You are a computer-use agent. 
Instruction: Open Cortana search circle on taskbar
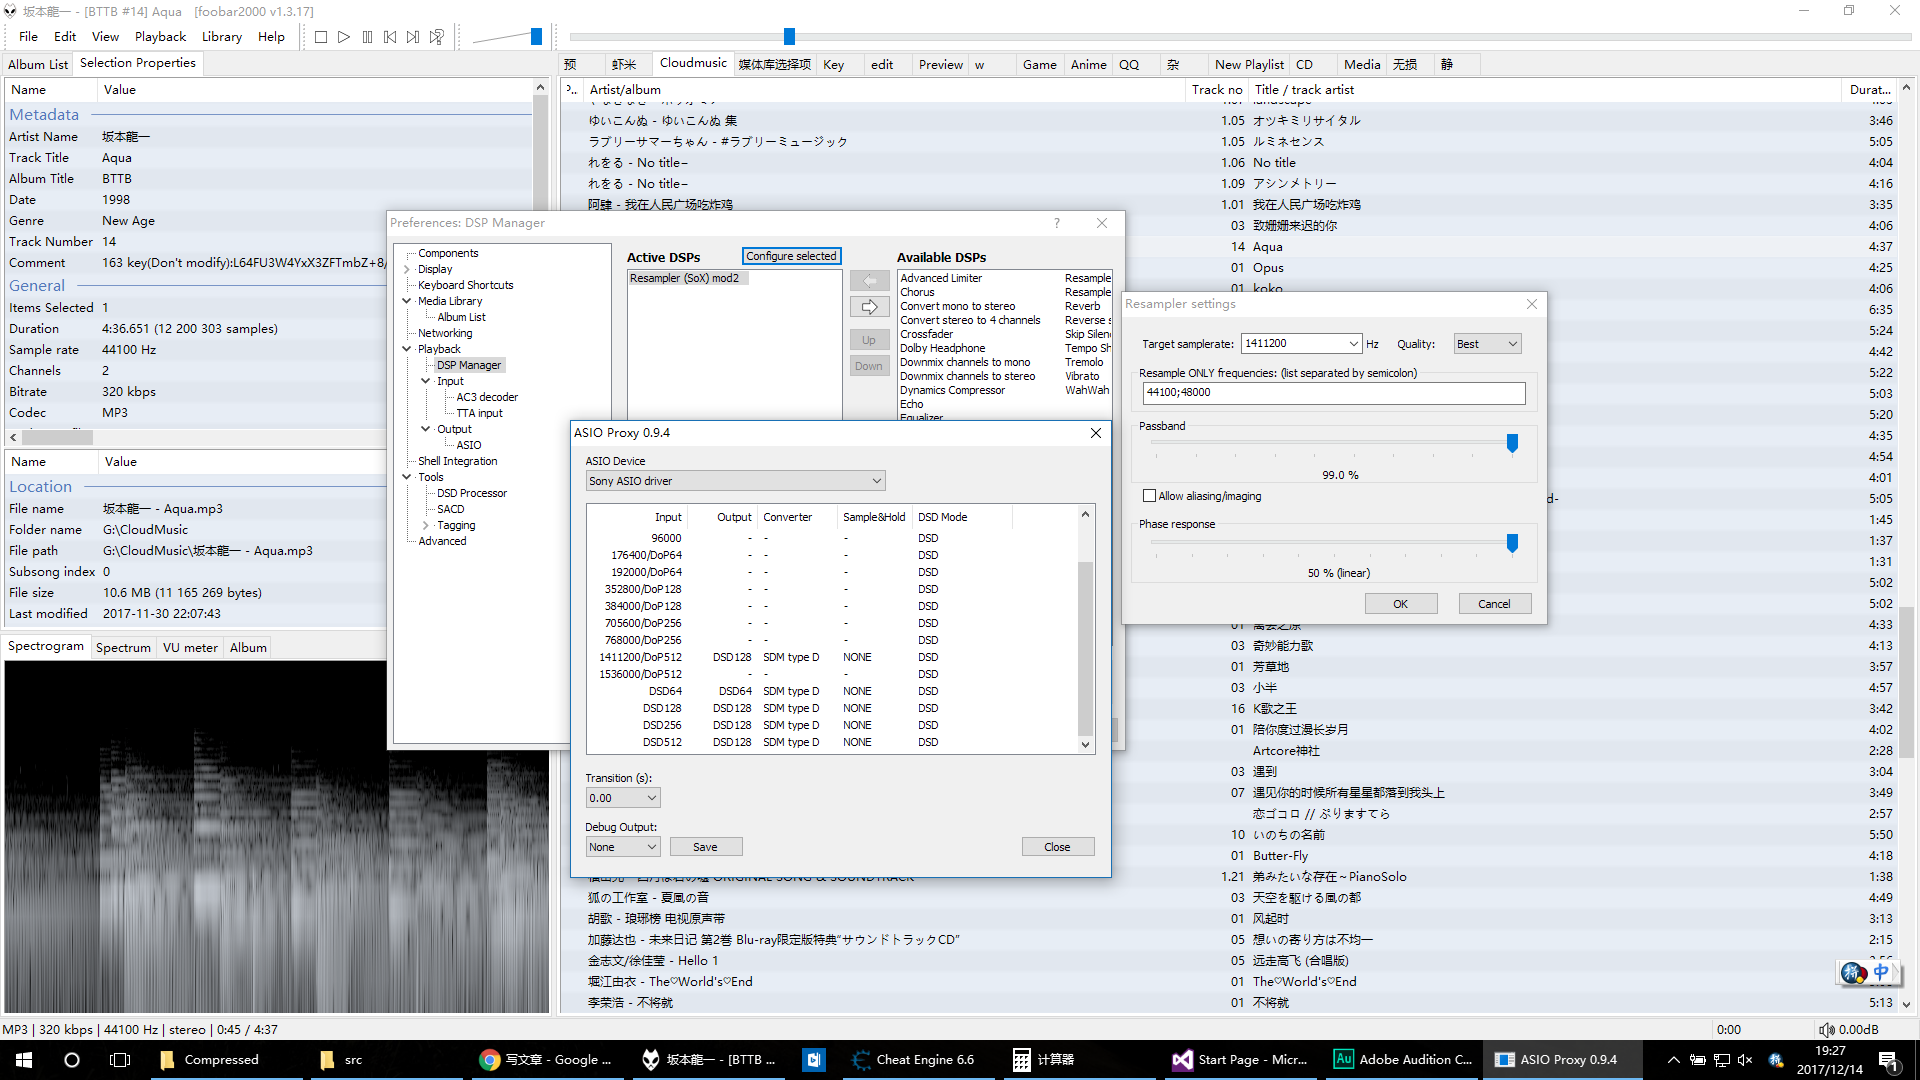[x=72, y=1060]
